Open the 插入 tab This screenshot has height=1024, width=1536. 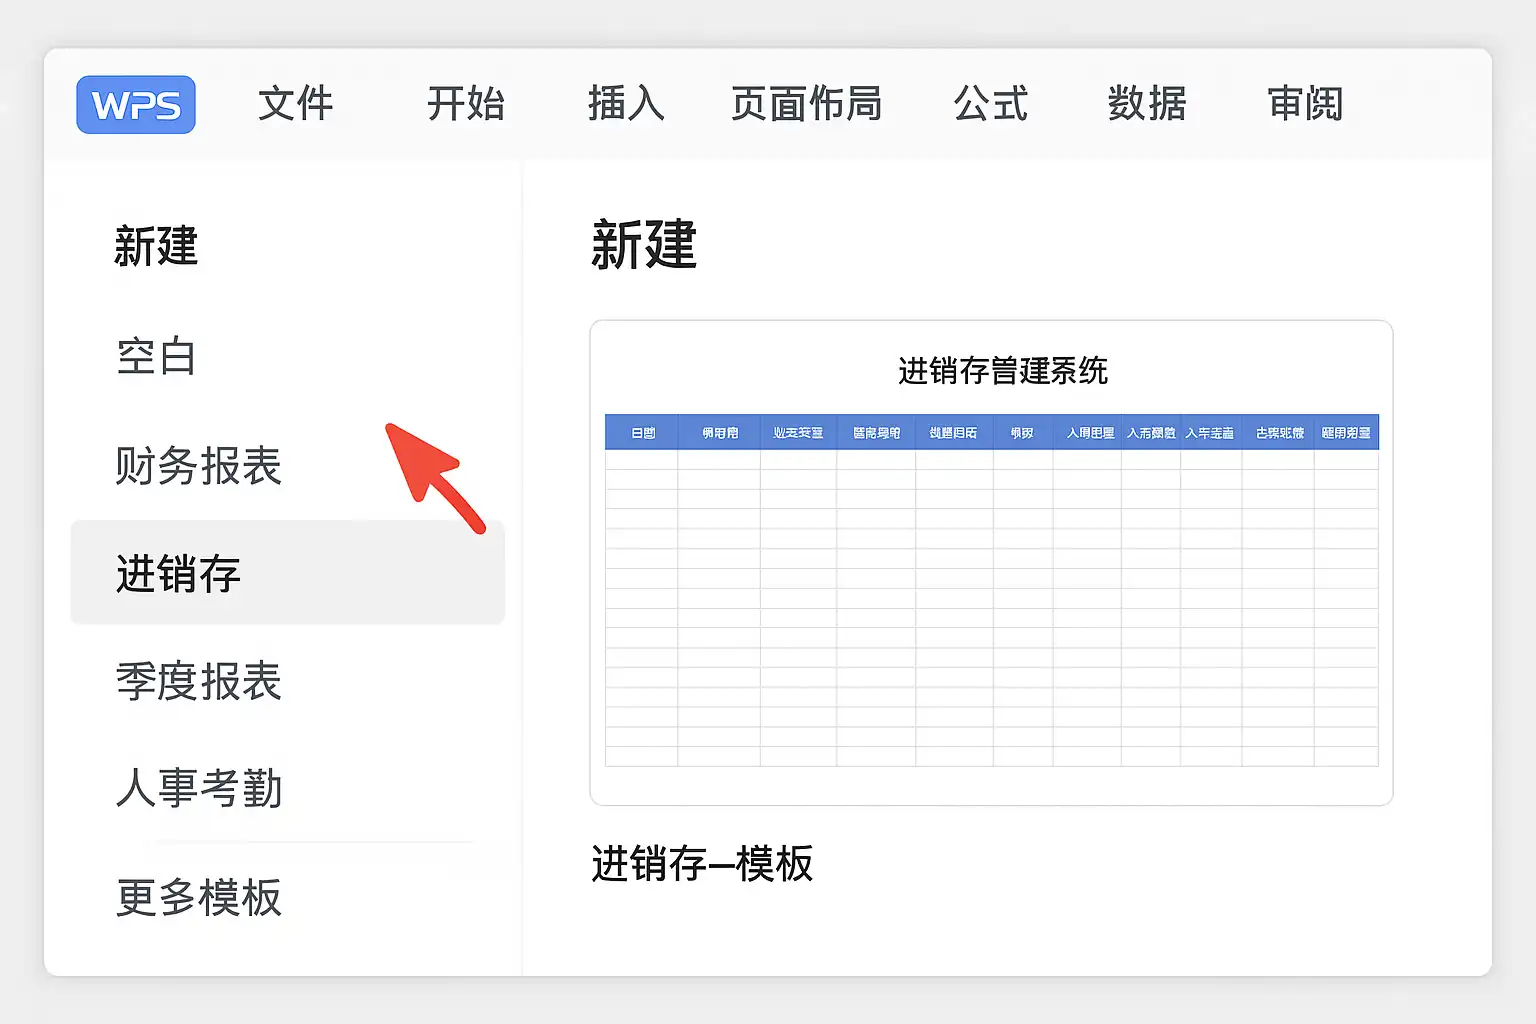coord(626,104)
